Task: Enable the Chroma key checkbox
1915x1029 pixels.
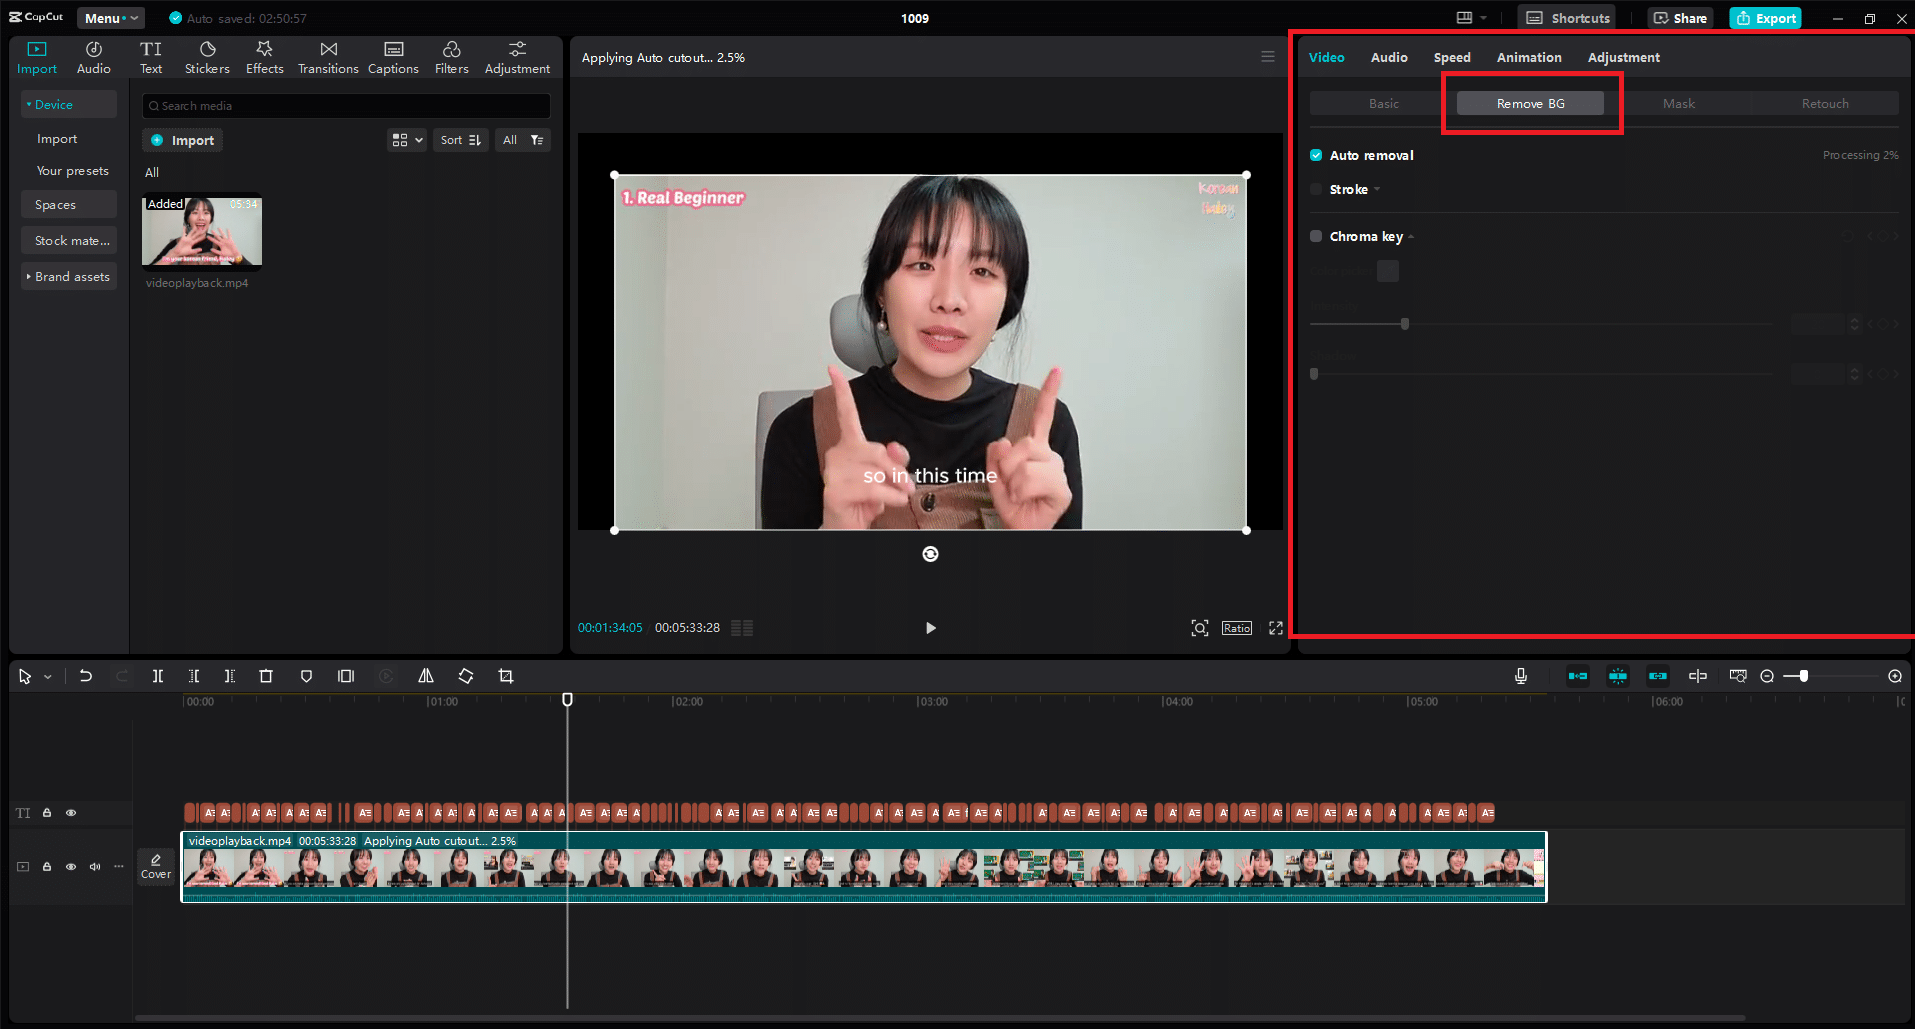Action: [x=1316, y=236]
